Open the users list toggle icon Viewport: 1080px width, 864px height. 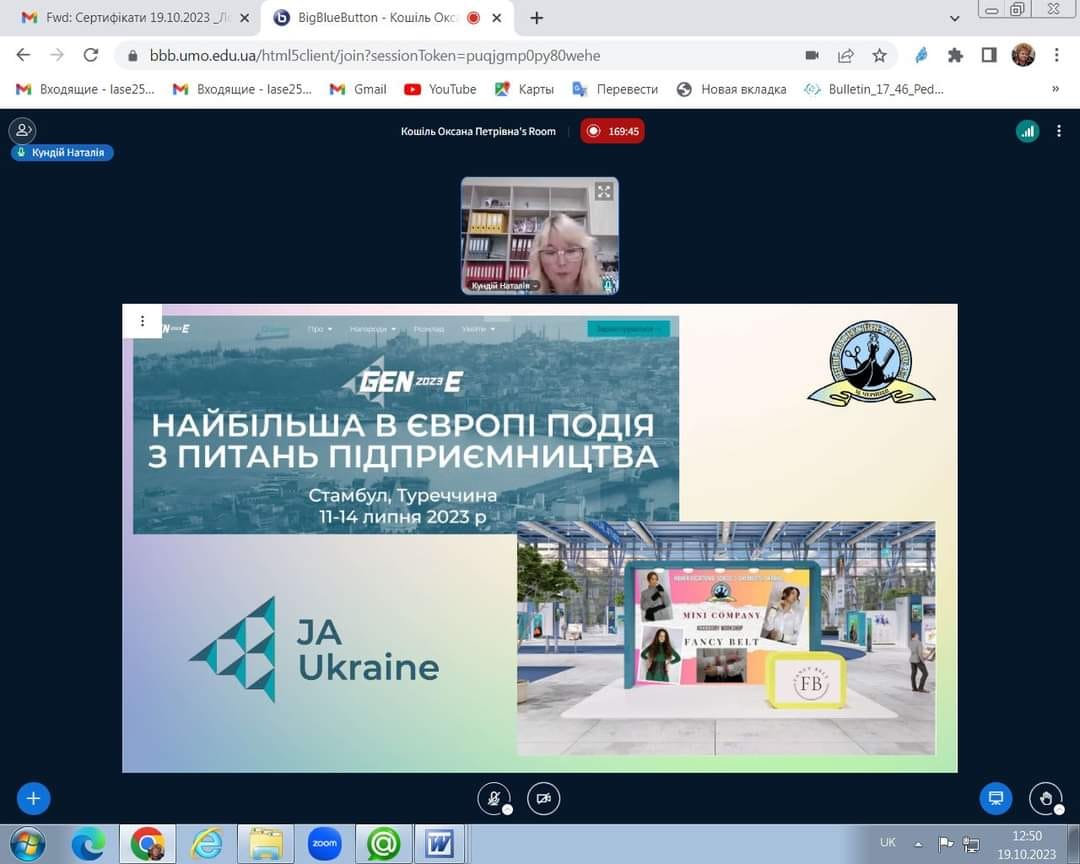(23, 130)
